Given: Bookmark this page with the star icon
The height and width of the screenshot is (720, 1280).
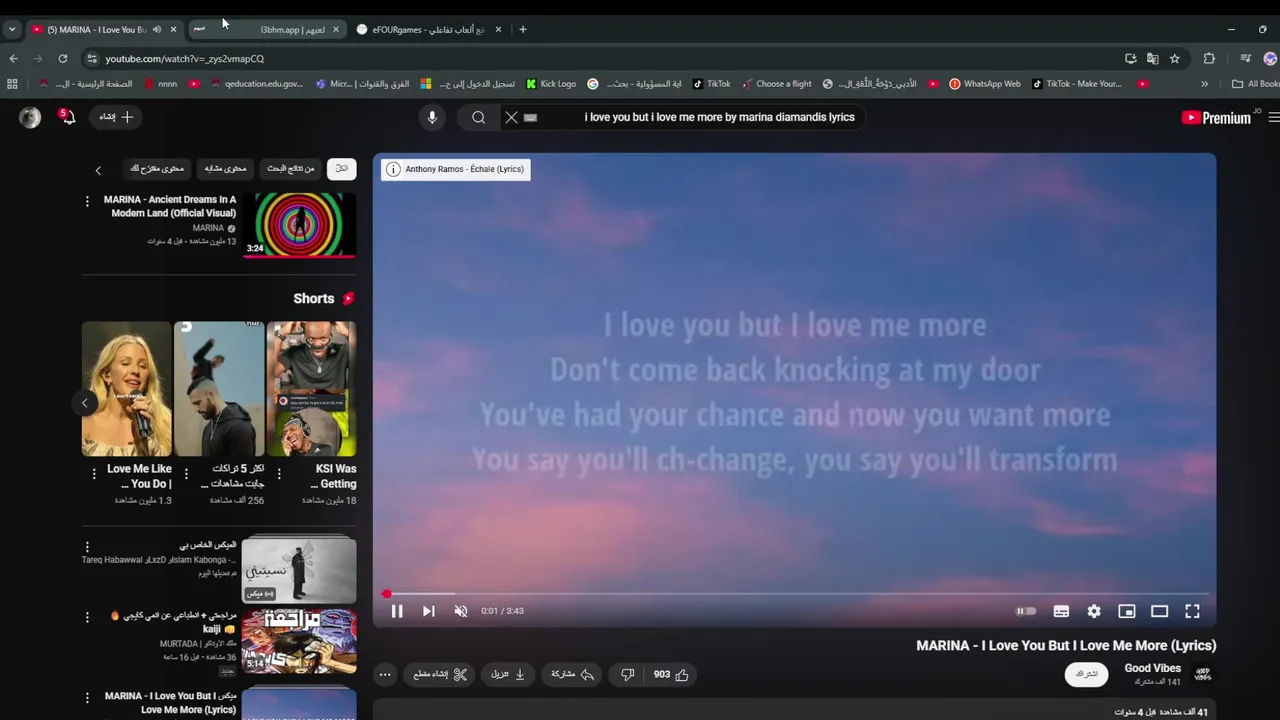Looking at the screenshot, I should coord(1175,59).
